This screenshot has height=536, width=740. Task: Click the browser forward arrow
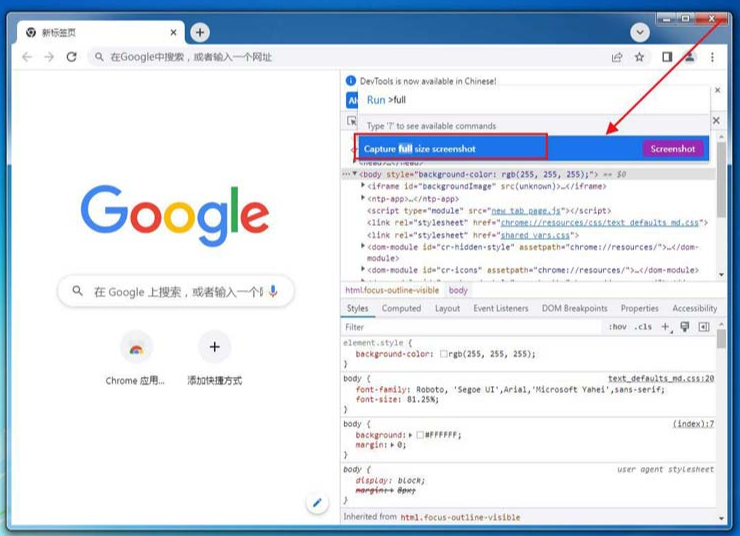tap(49, 57)
